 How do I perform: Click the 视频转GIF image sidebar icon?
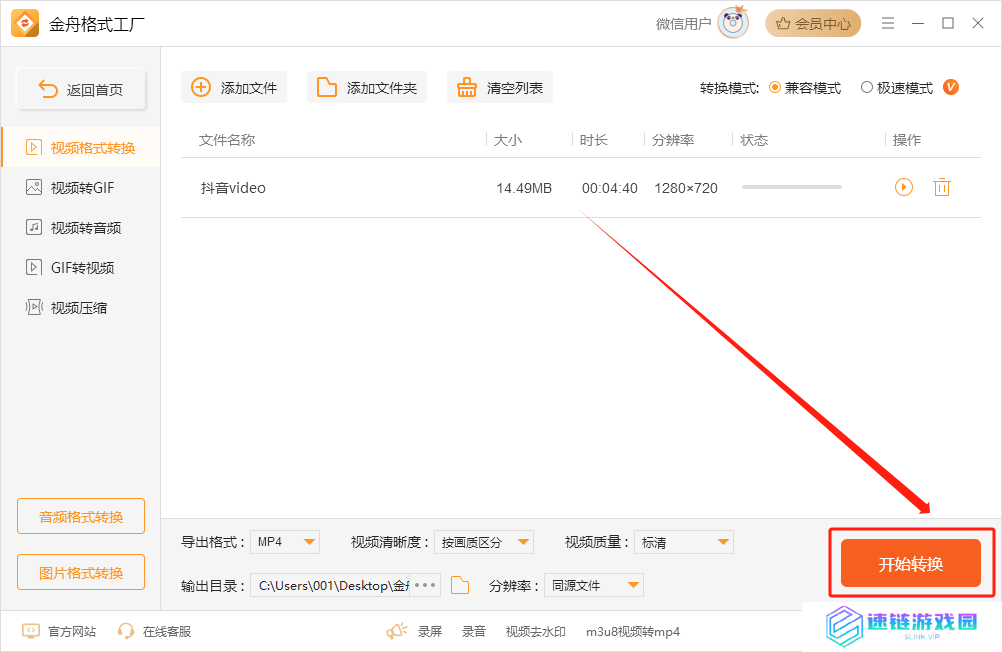(x=34, y=187)
